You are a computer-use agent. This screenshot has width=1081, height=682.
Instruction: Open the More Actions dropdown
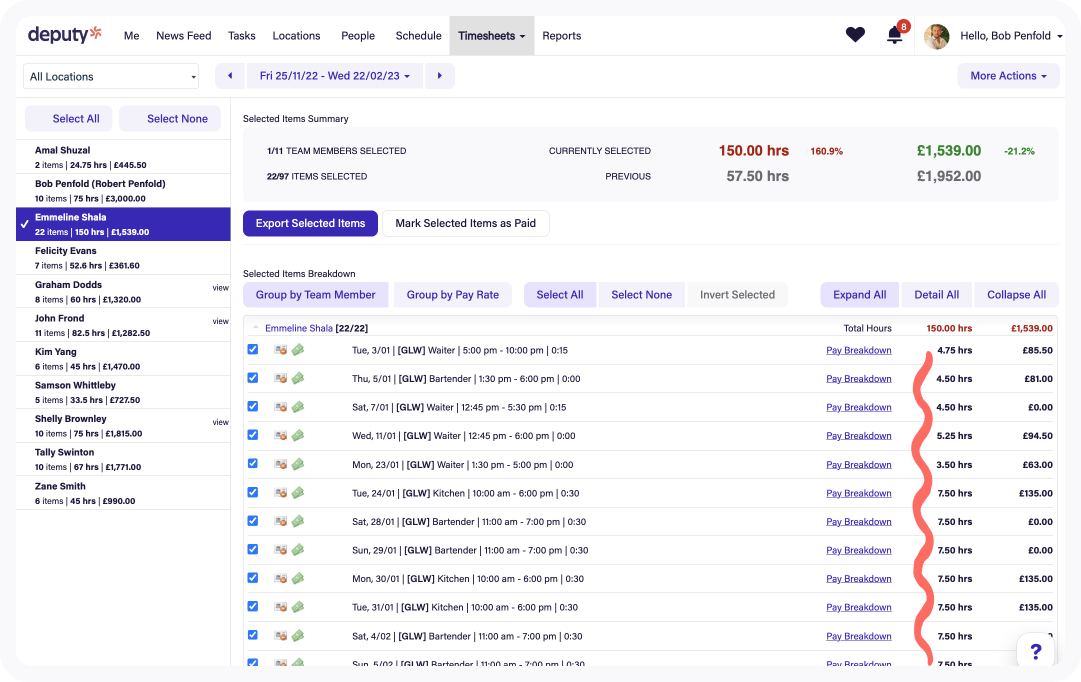pyautogui.click(x=1008, y=75)
